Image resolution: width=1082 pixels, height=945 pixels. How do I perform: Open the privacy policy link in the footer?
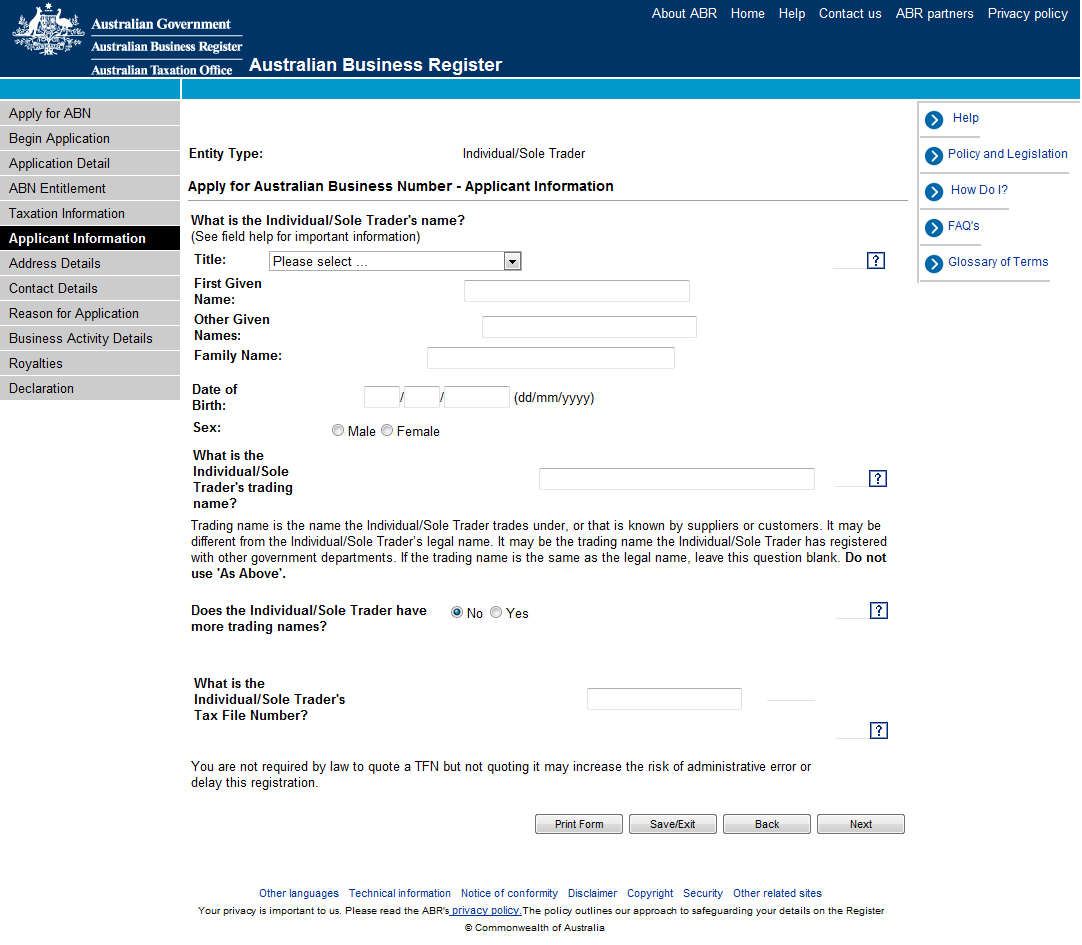[x=486, y=911]
